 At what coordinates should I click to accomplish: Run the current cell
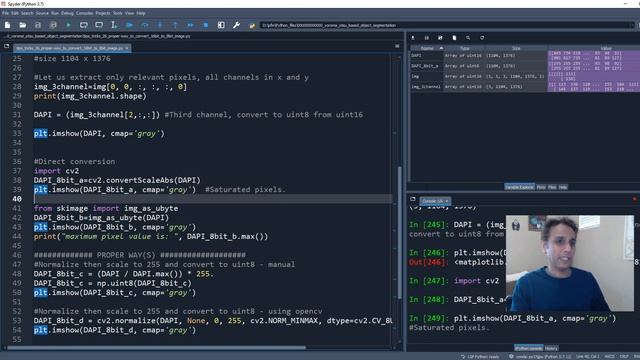[x=84, y=25]
